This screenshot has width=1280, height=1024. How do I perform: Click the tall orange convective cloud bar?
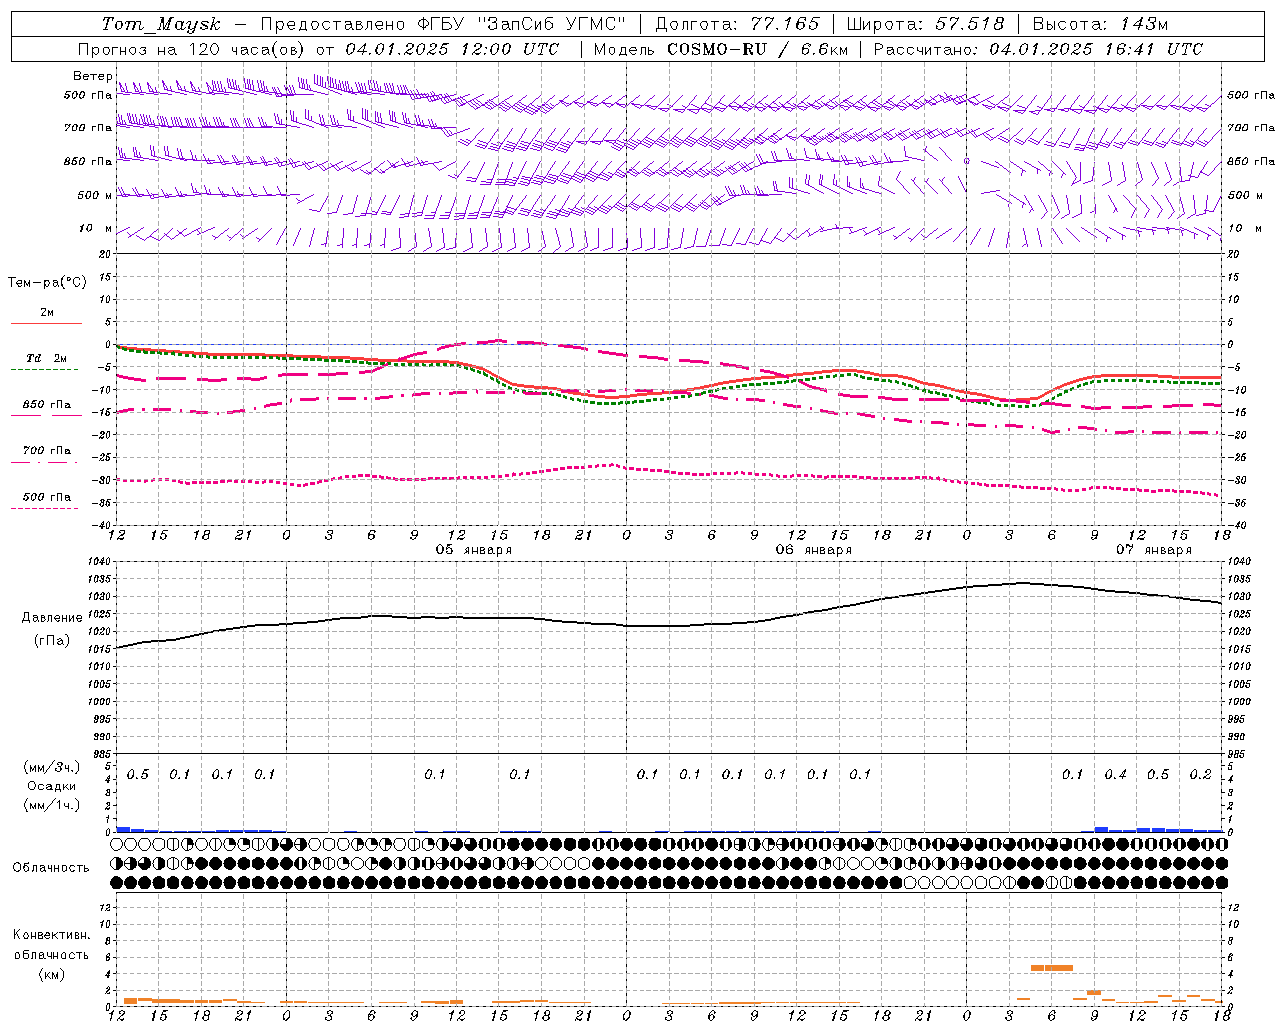click(1052, 968)
